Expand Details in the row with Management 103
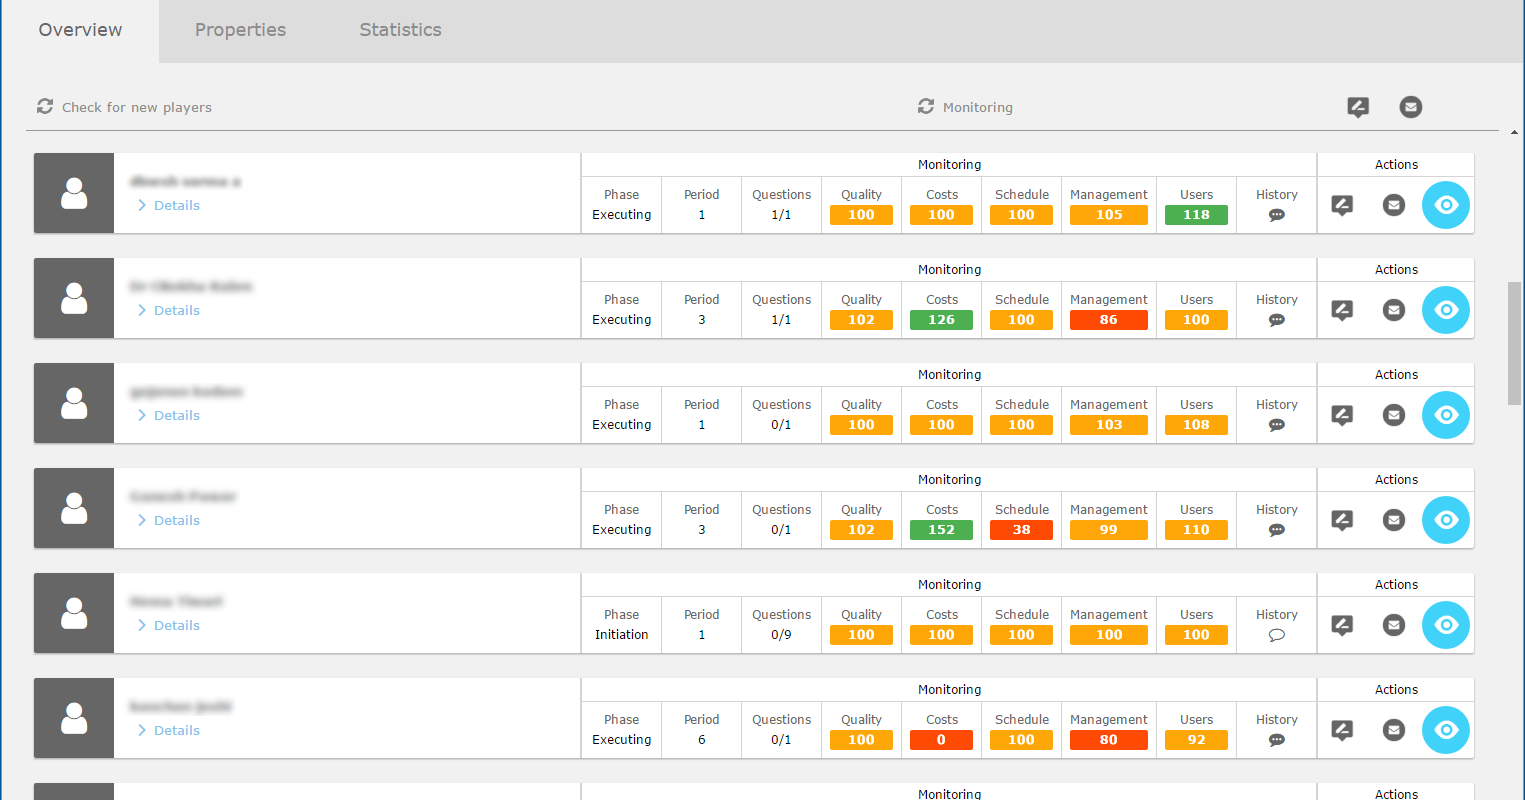The height and width of the screenshot is (800, 1525). (169, 415)
